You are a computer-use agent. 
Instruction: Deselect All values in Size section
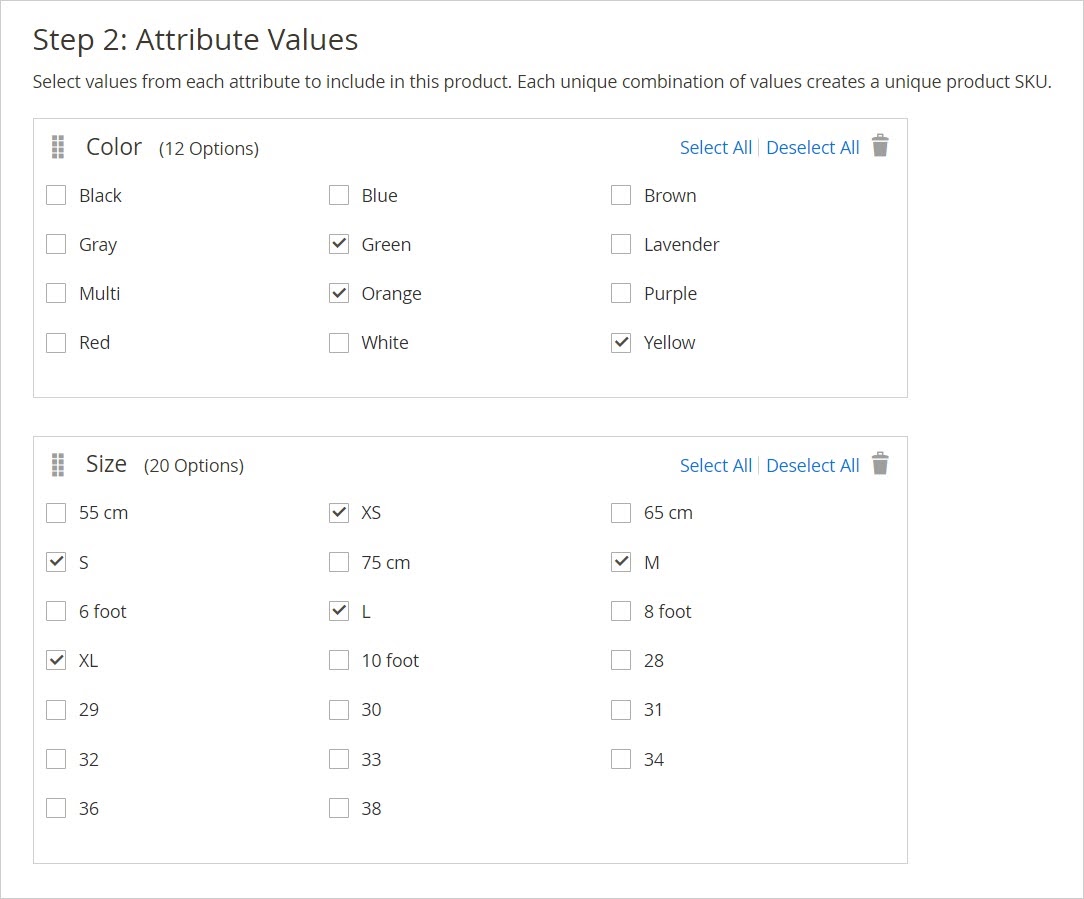click(812, 466)
